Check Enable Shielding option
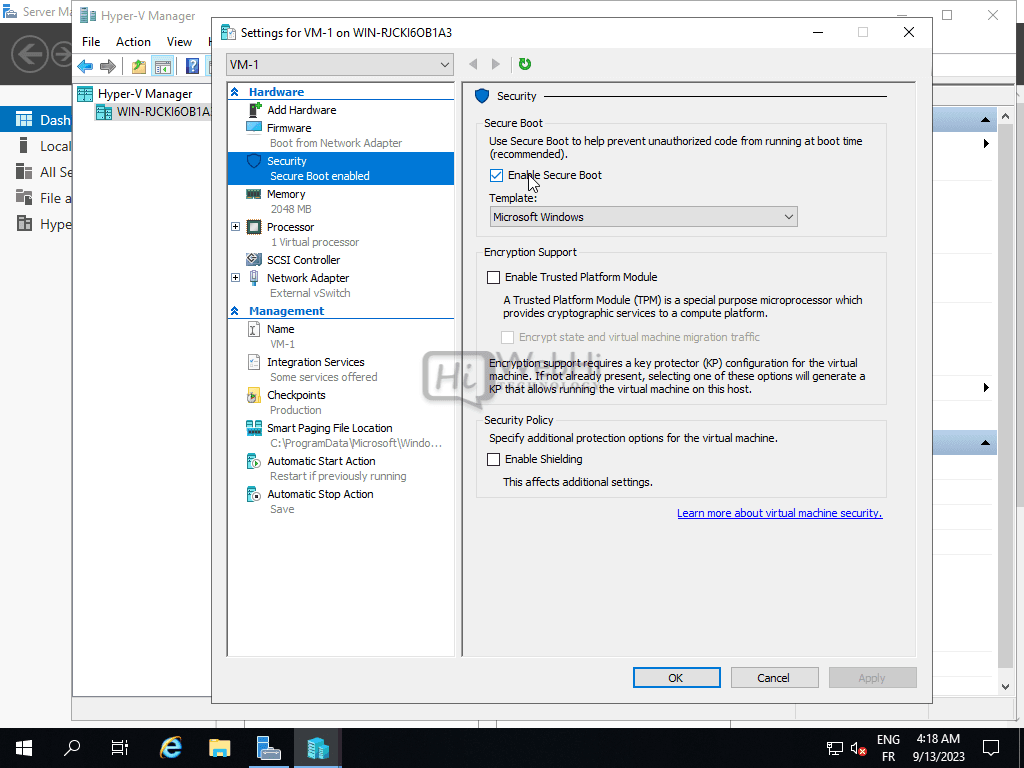Screen dimensions: 1024x768 coord(494,460)
